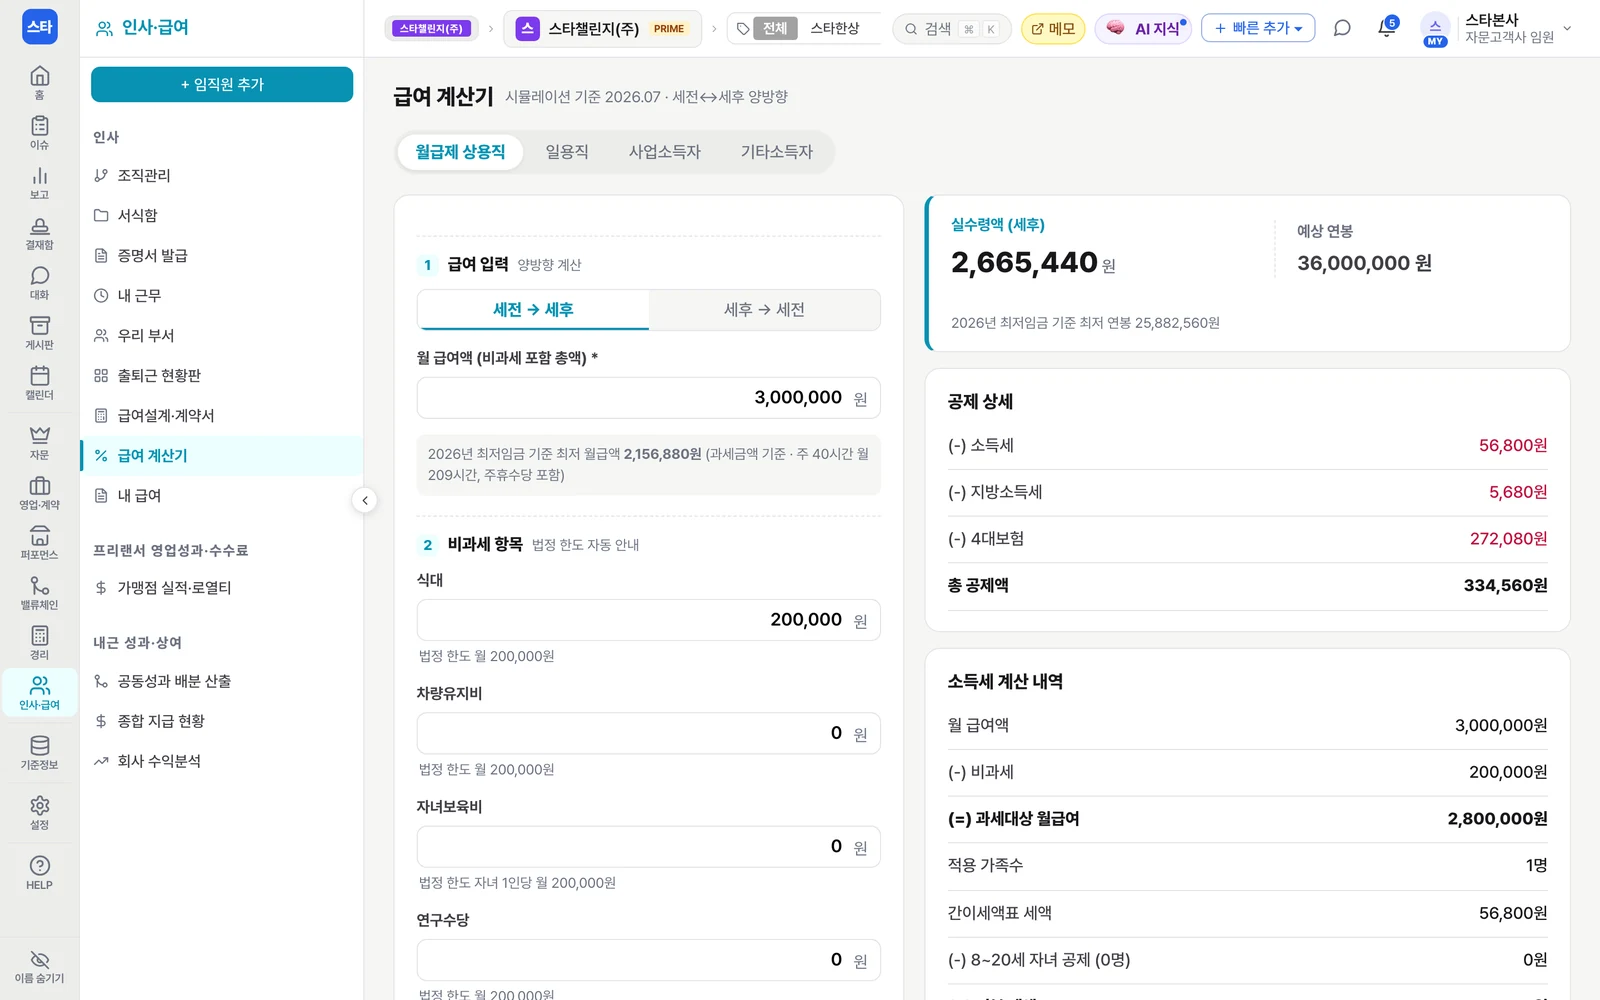Open the AI 지식 button

[x=1145, y=28]
